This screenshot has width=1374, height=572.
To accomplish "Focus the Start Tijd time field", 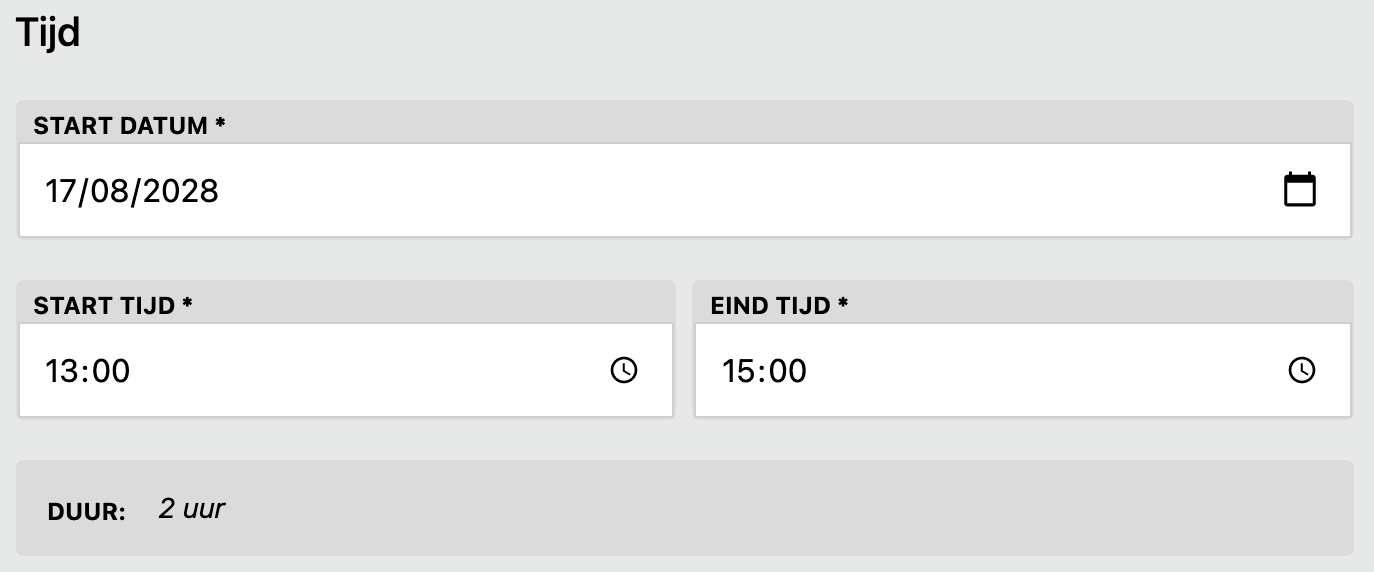I will click(346, 370).
